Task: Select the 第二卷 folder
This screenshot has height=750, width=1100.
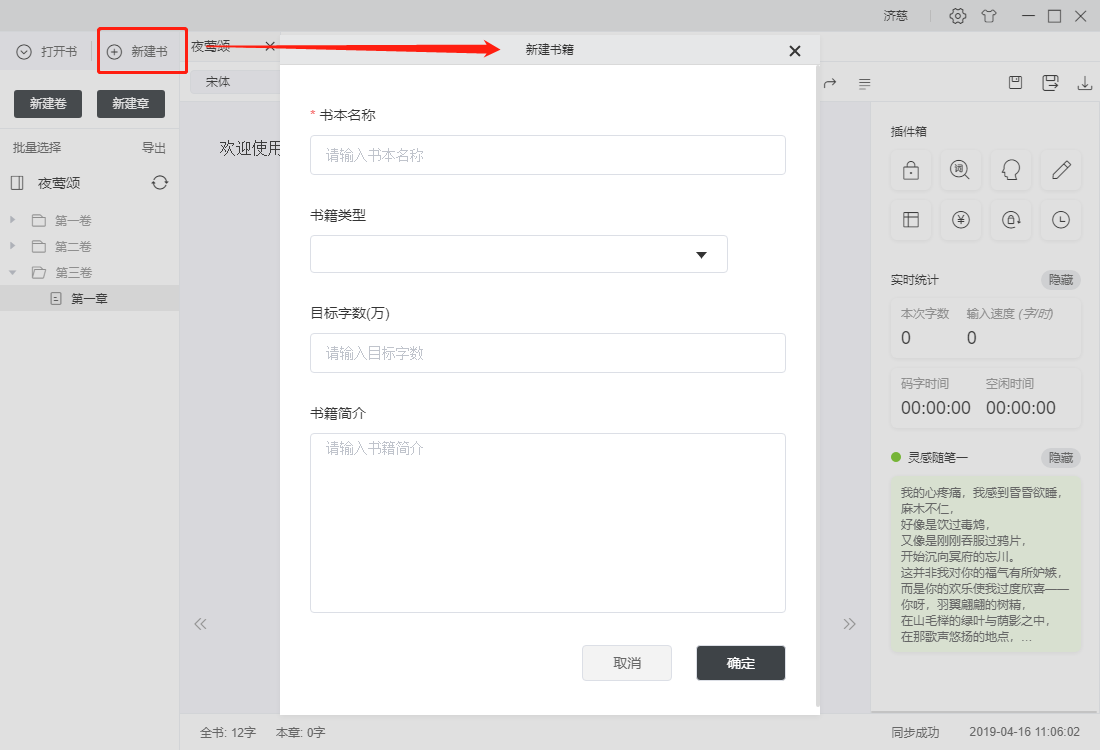Action: (x=62, y=246)
